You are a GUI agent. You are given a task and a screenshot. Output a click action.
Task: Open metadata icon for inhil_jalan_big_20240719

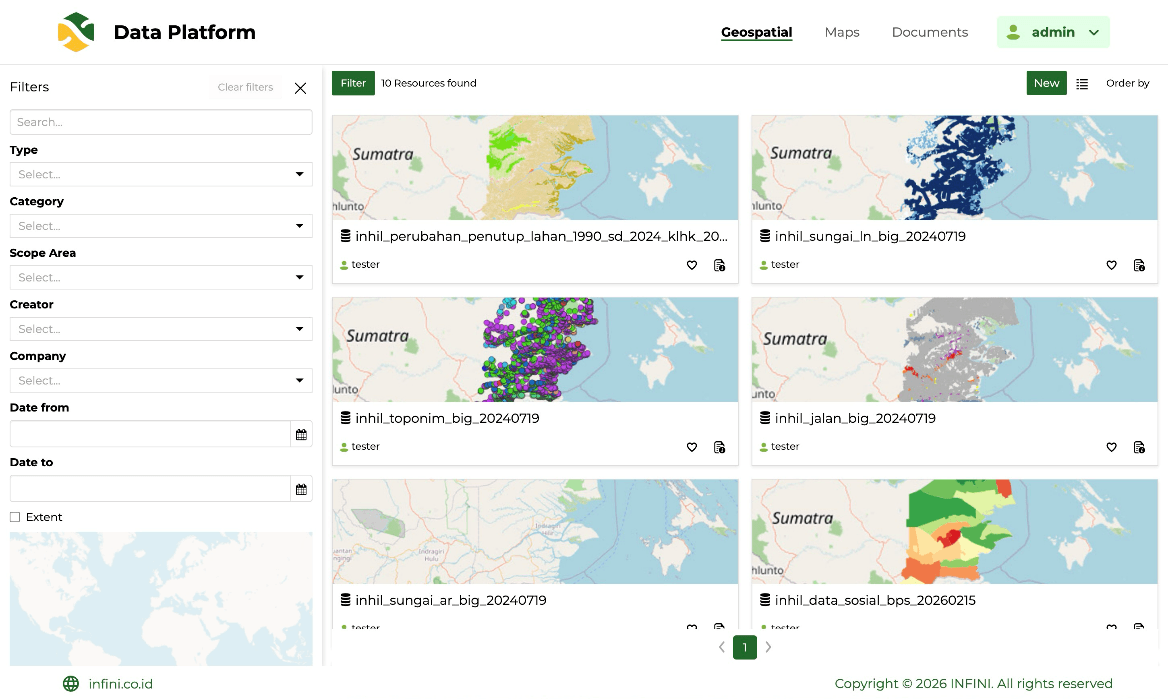(1139, 447)
